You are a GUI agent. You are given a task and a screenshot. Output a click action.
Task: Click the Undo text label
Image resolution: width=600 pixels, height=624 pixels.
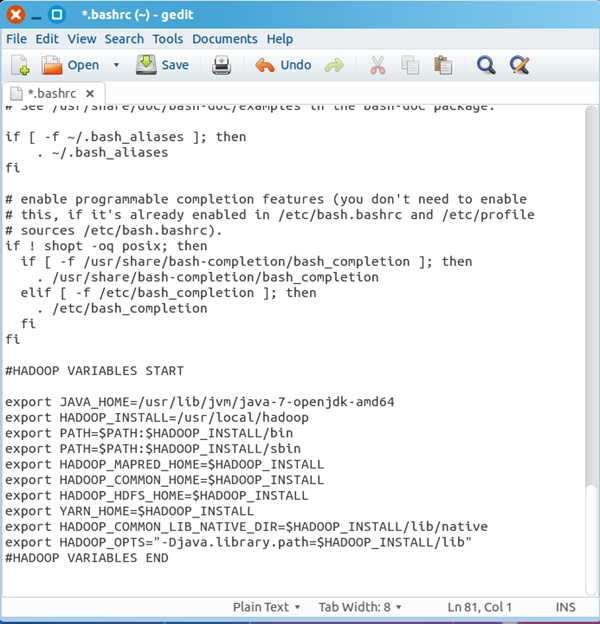click(x=296, y=65)
